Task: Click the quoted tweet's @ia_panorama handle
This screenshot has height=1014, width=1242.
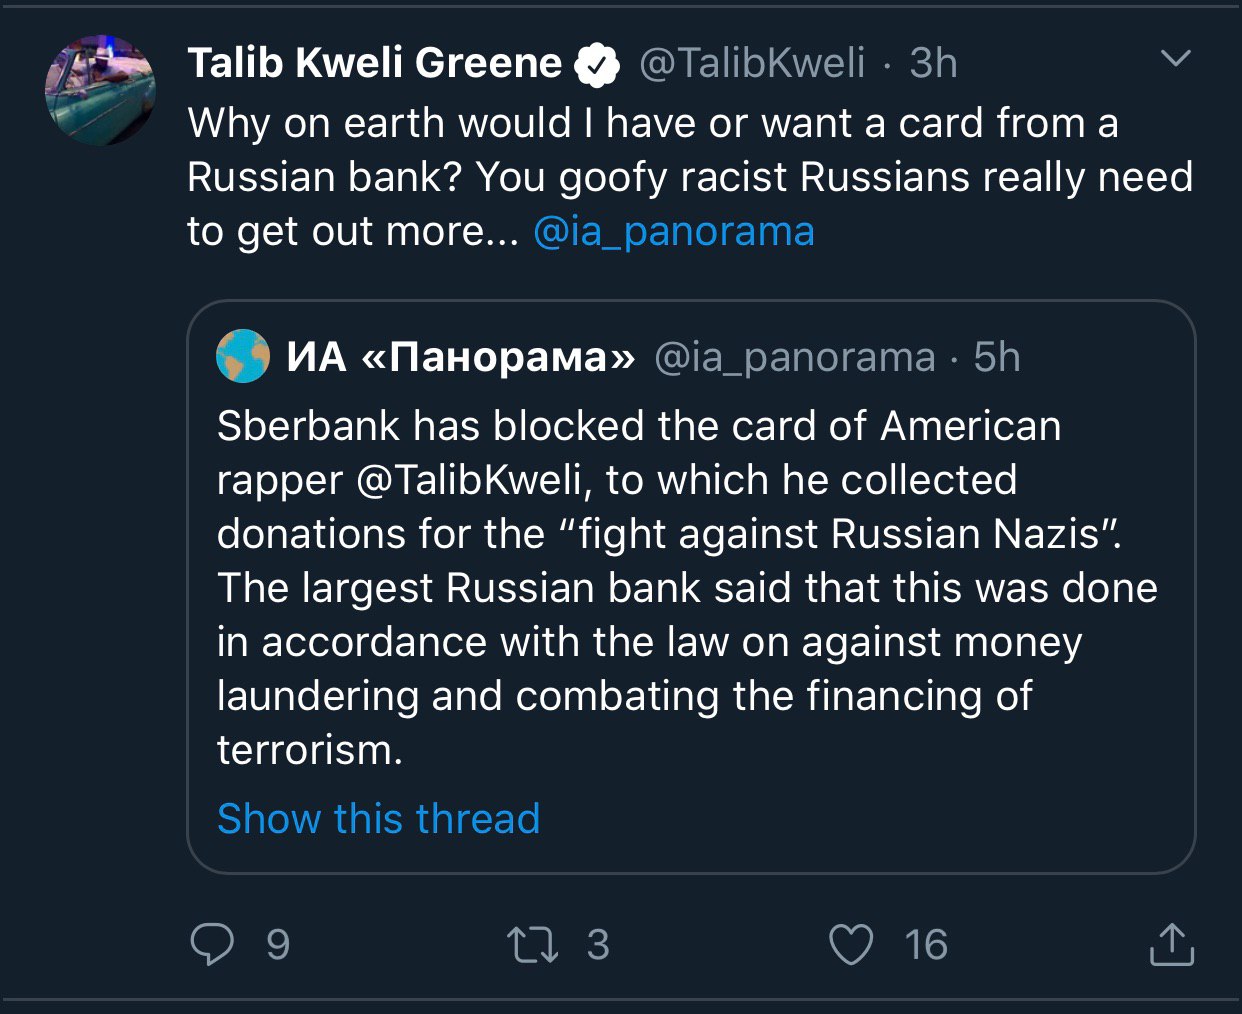Action: [794, 358]
